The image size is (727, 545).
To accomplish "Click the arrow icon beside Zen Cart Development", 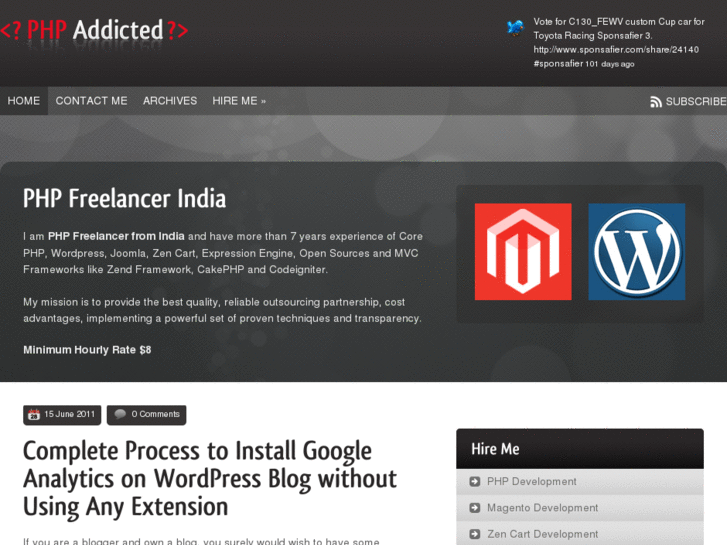I will coord(474,534).
